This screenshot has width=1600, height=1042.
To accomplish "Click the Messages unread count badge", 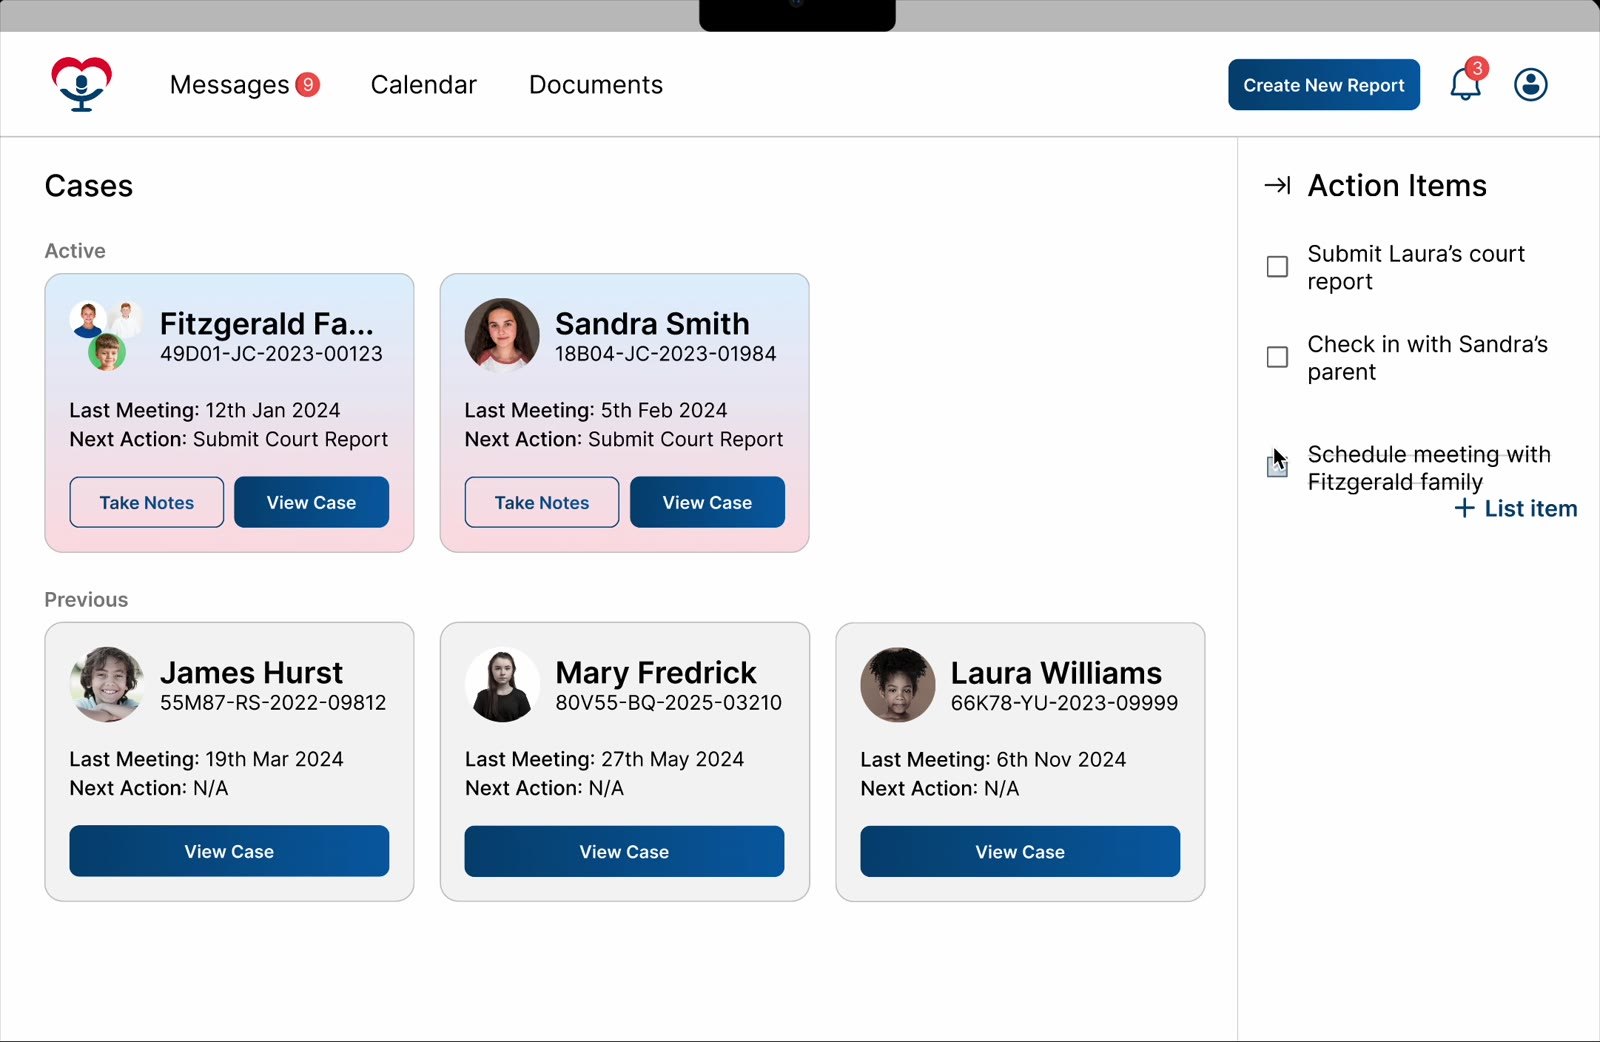I will point(308,85).
